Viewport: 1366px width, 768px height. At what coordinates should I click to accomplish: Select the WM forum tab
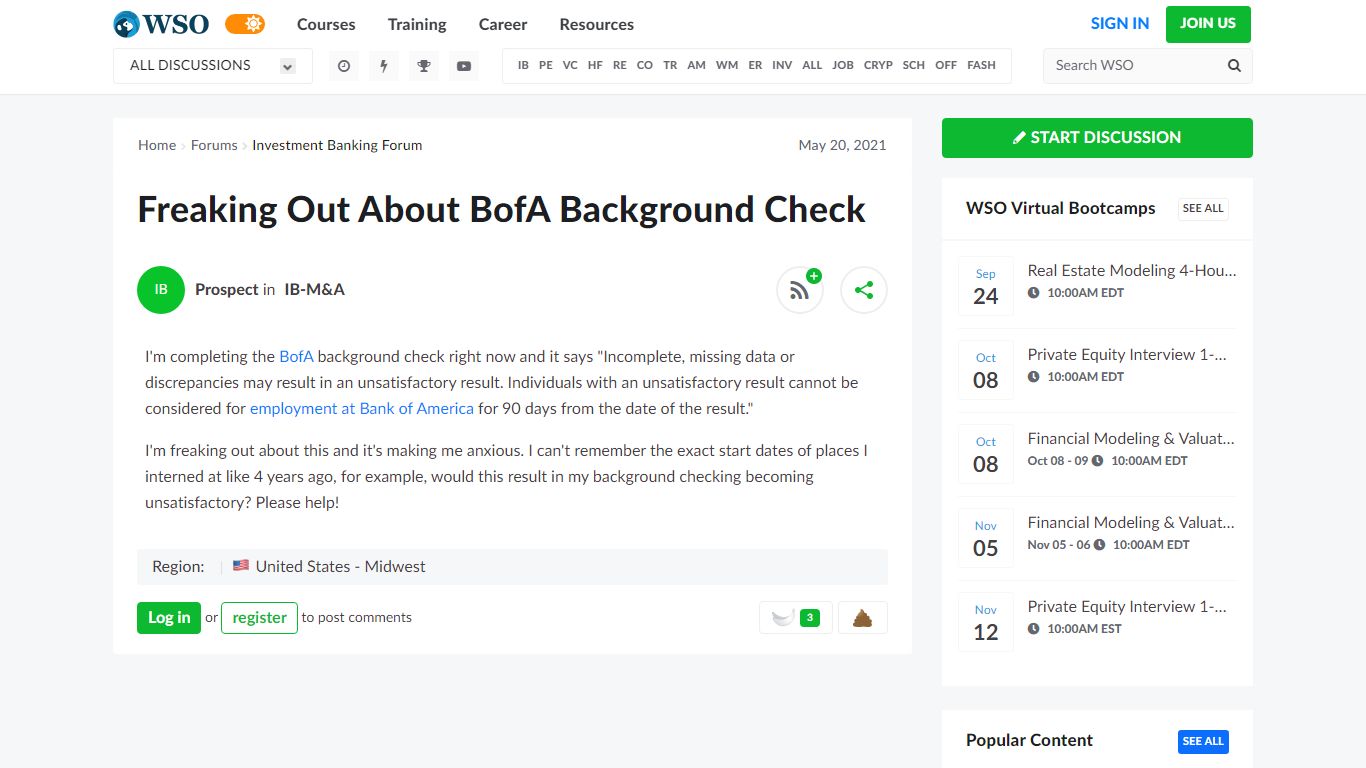(727, 65)
